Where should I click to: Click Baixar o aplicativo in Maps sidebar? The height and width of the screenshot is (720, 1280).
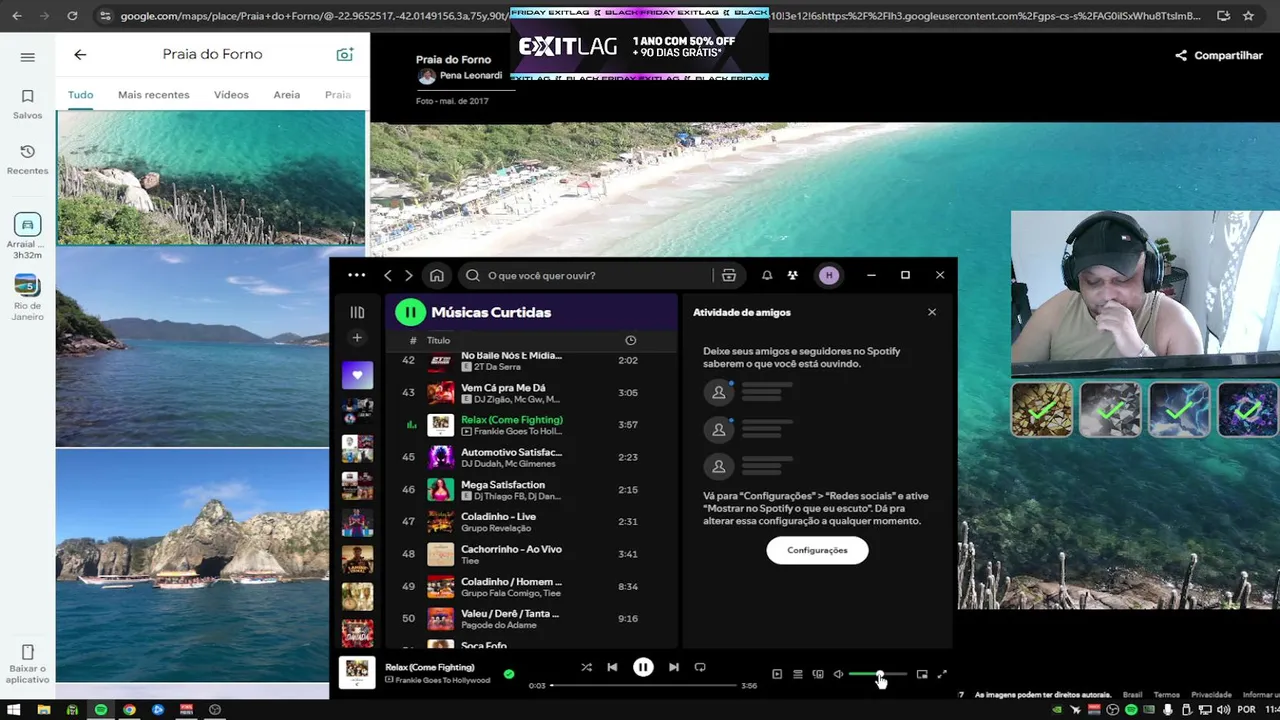pos(28,664)
